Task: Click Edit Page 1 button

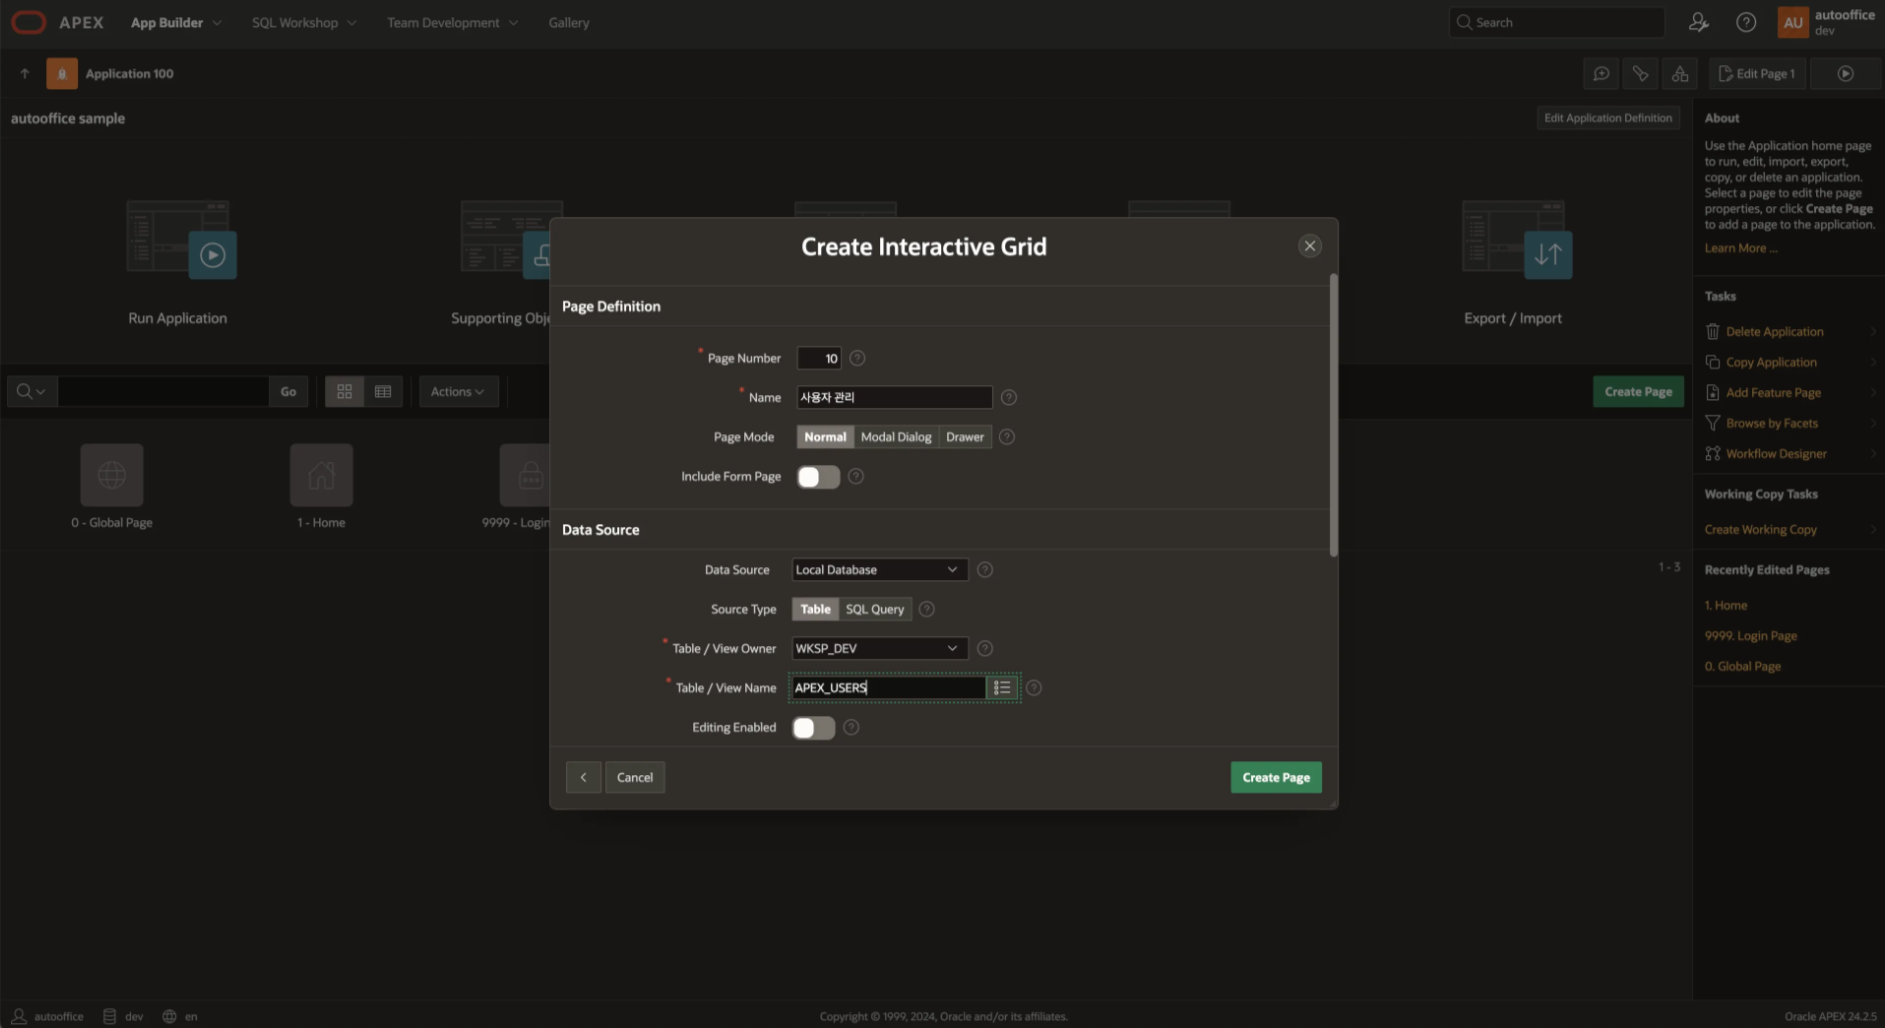Action: tap(1757, 74)
